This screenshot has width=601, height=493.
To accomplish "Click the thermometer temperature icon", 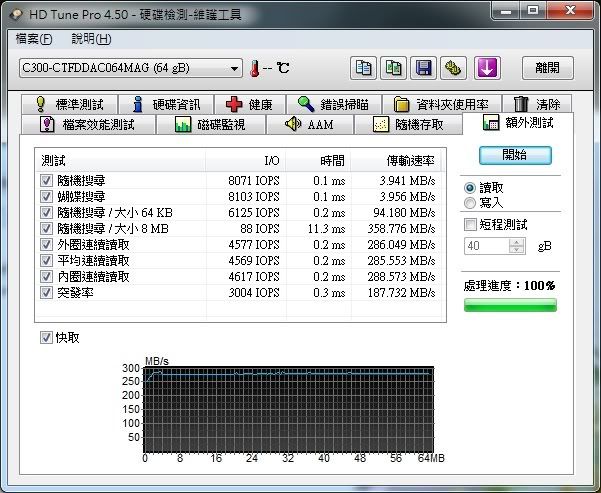I will (x=255, y=69).
